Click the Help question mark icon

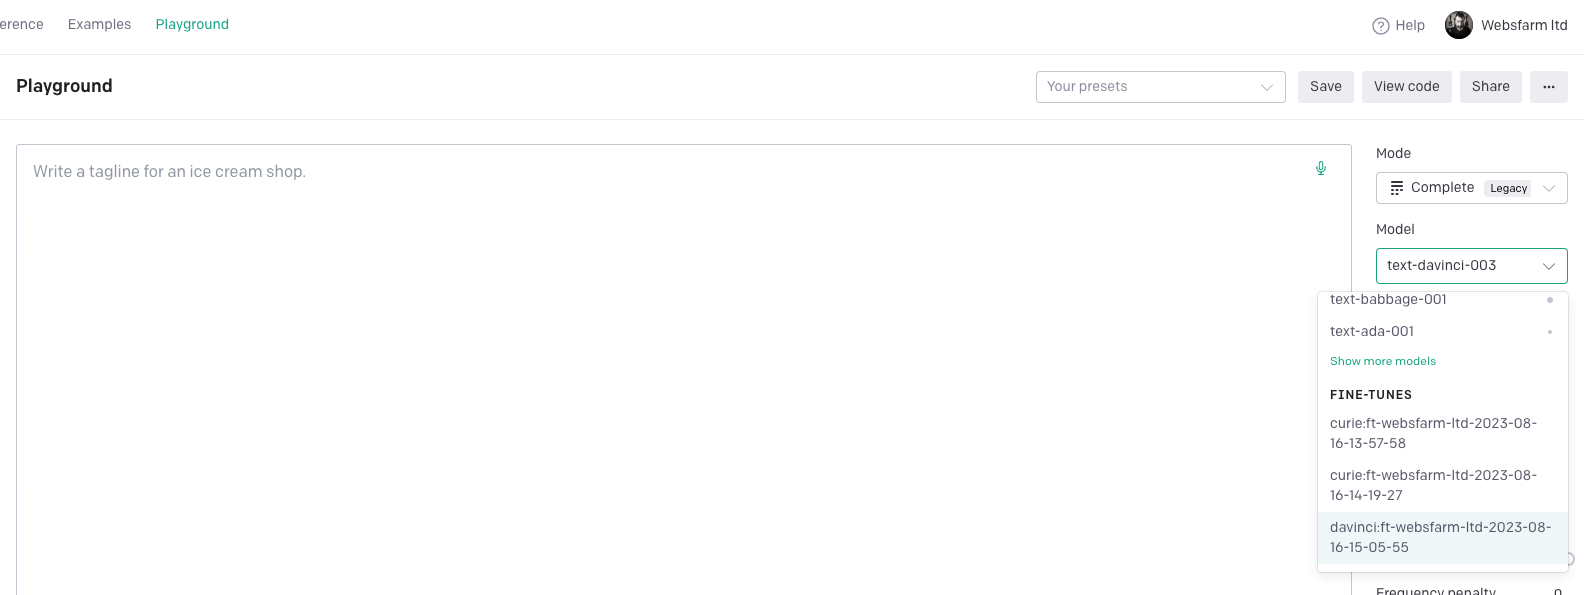pyautogui.click(x=1381, y=25)
